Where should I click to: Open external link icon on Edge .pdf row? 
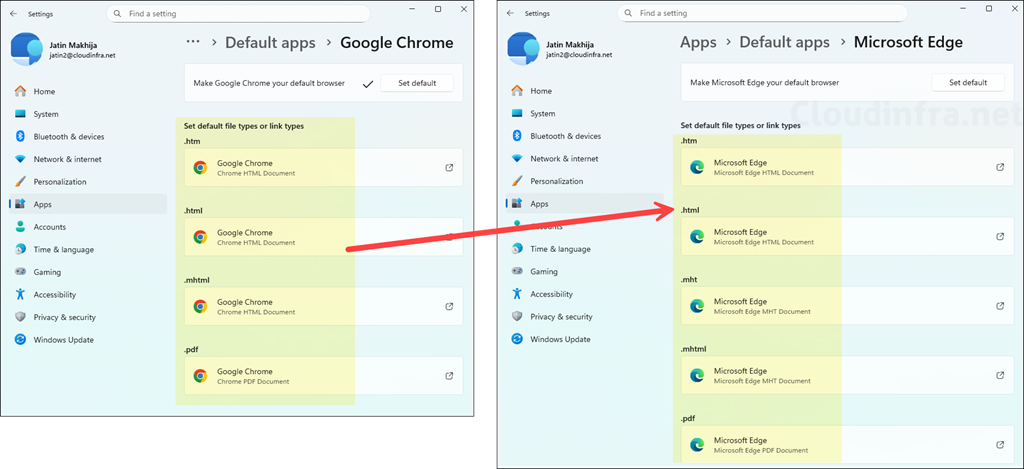point(1000,445)
